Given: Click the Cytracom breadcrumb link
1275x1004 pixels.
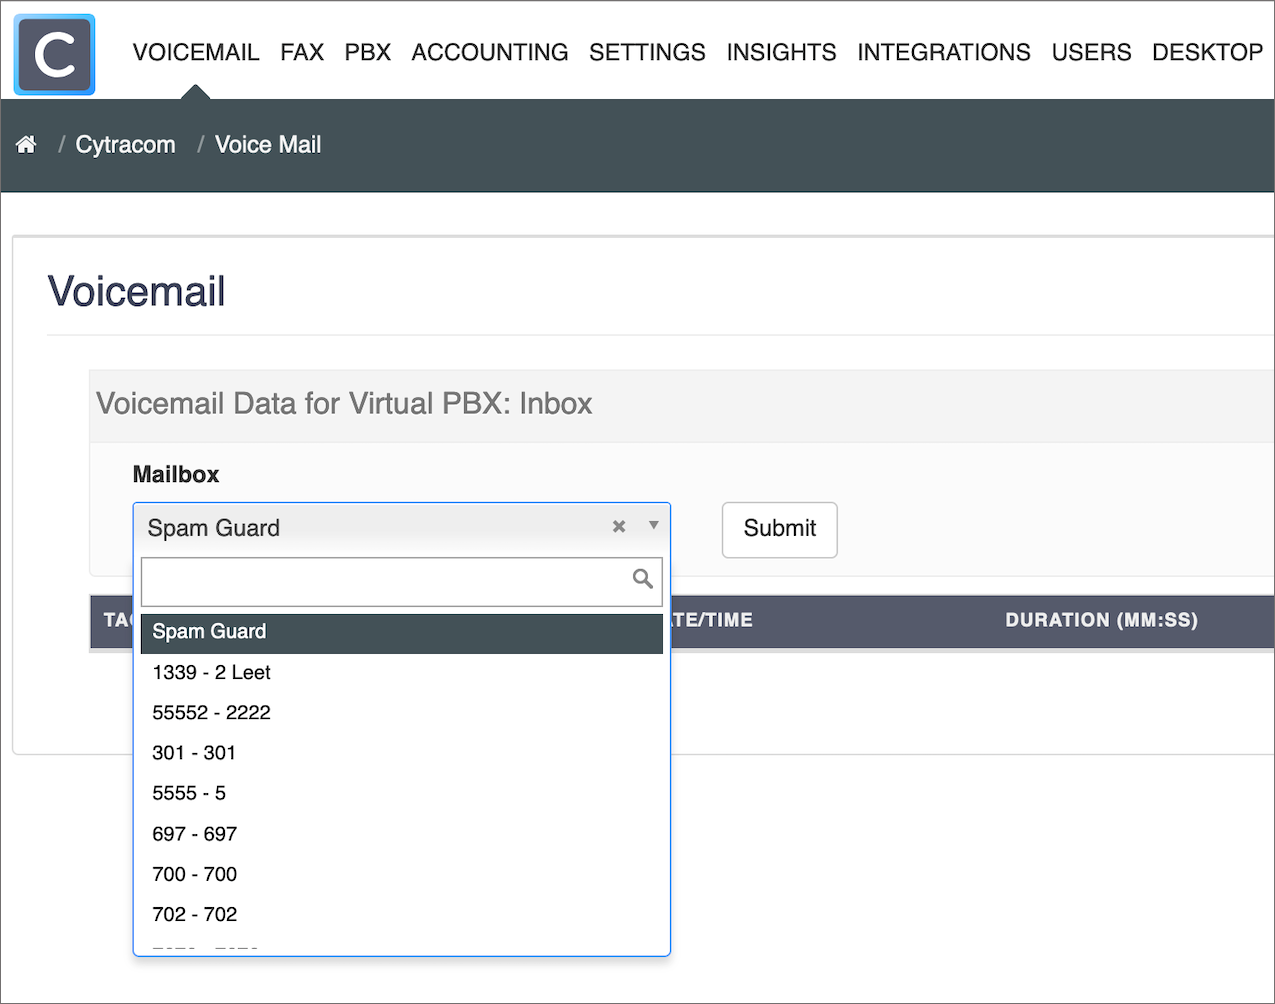Looking at the screenshot, I should (x=126, y=145).
